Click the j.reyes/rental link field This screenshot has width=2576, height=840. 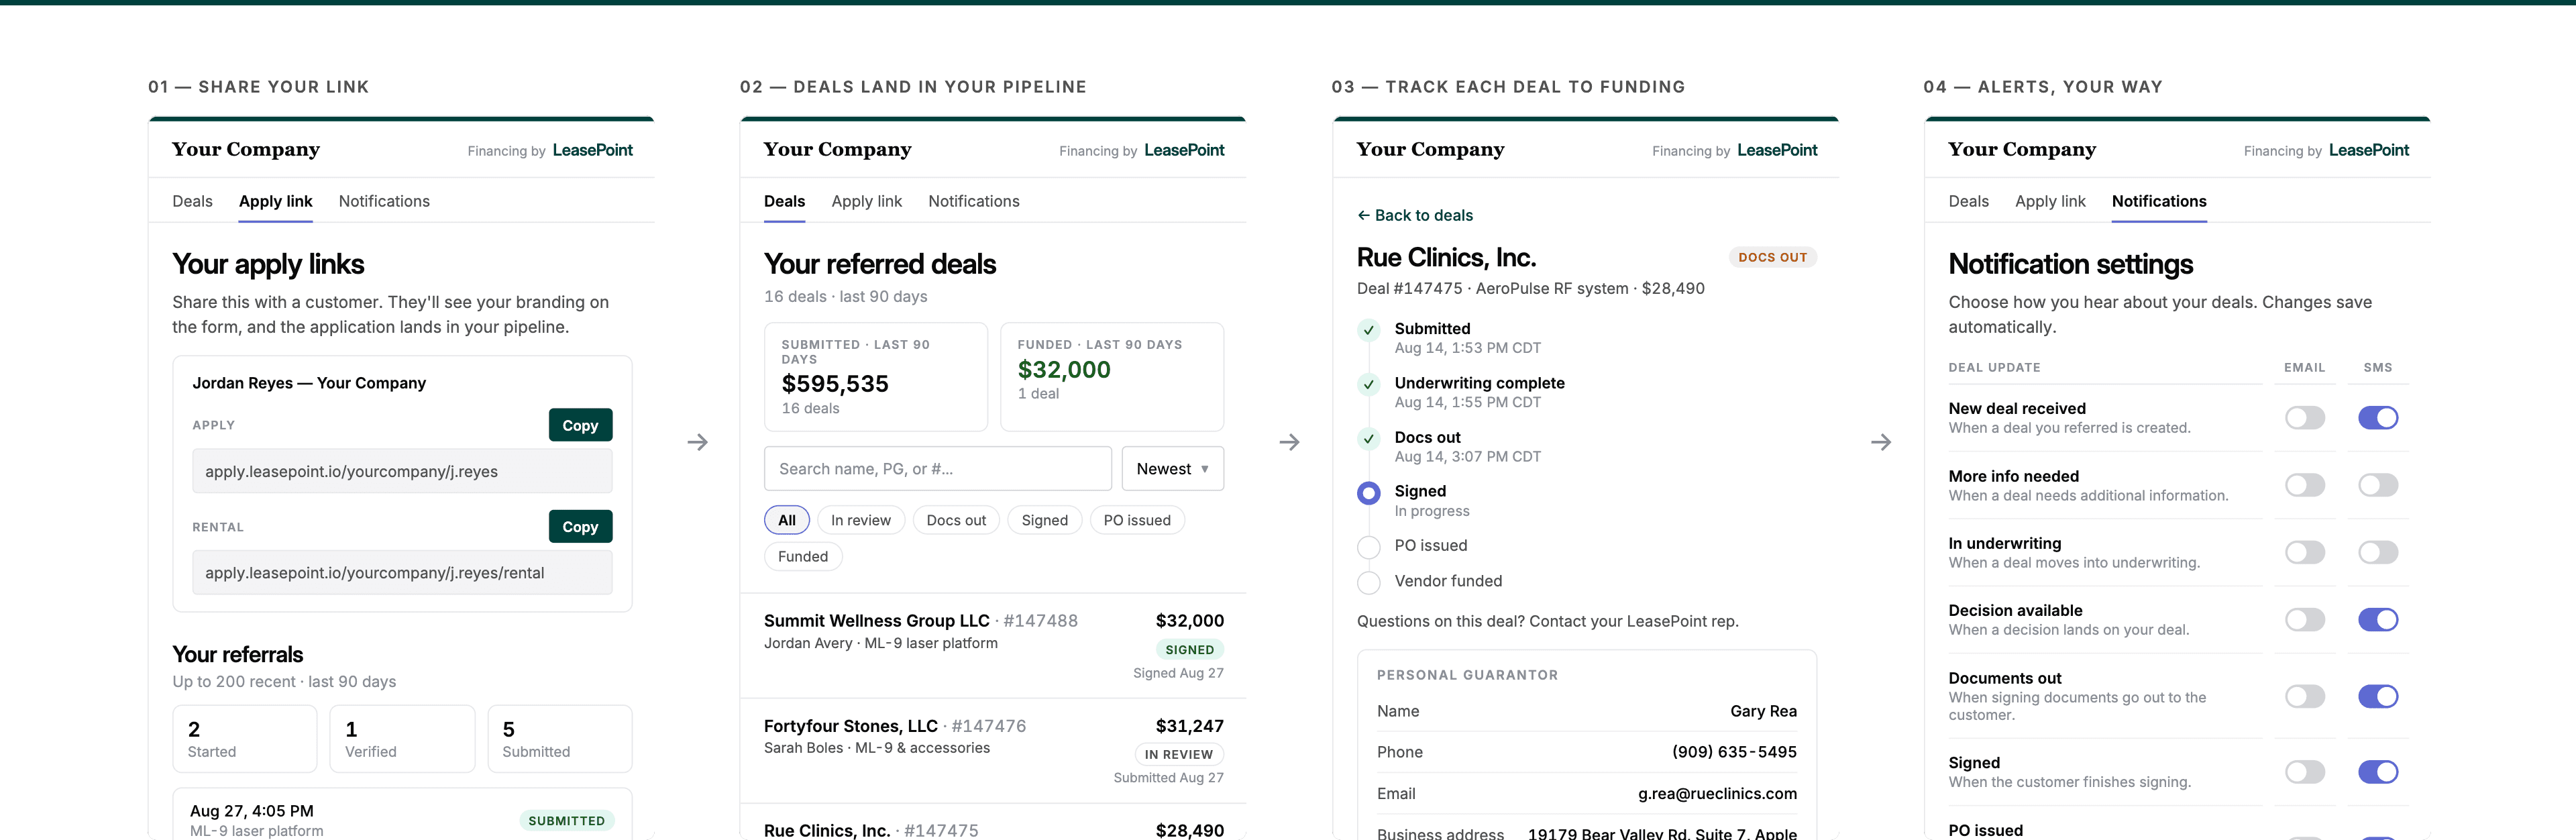click(402, 573)
